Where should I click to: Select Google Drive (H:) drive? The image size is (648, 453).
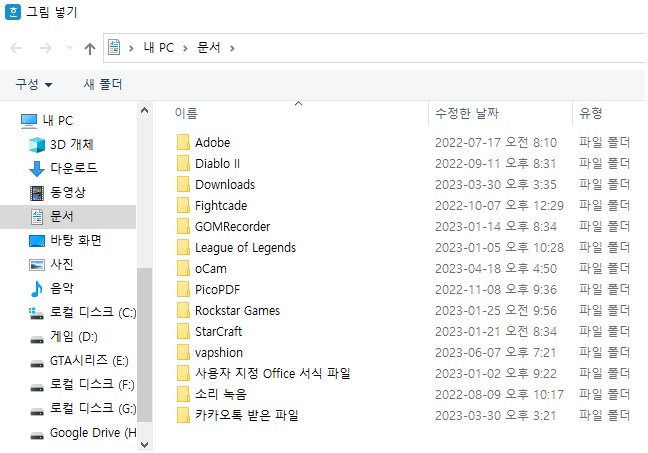[x=82, y=433]
